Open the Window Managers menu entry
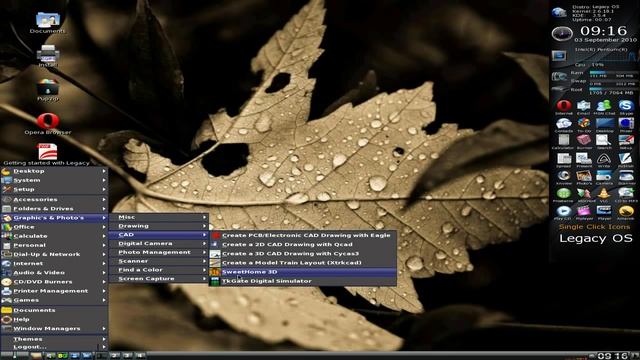 tap(54, 329)
